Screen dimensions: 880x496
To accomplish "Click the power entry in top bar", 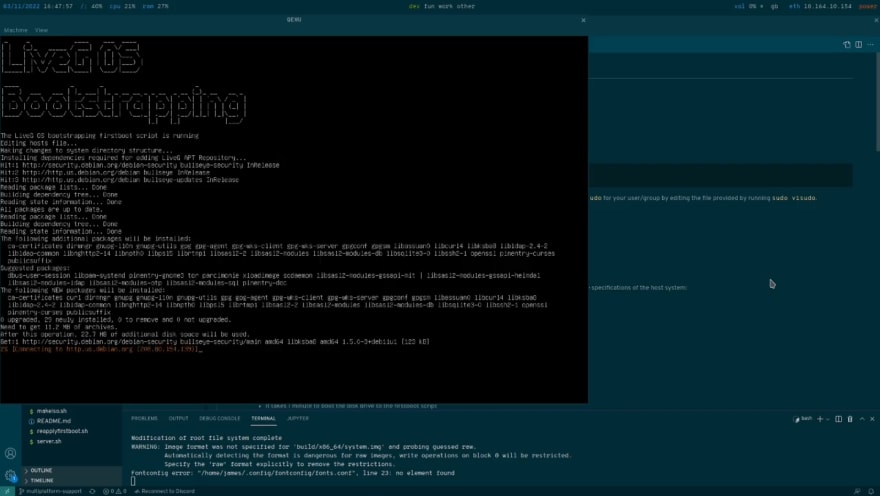I will point(868,6).
